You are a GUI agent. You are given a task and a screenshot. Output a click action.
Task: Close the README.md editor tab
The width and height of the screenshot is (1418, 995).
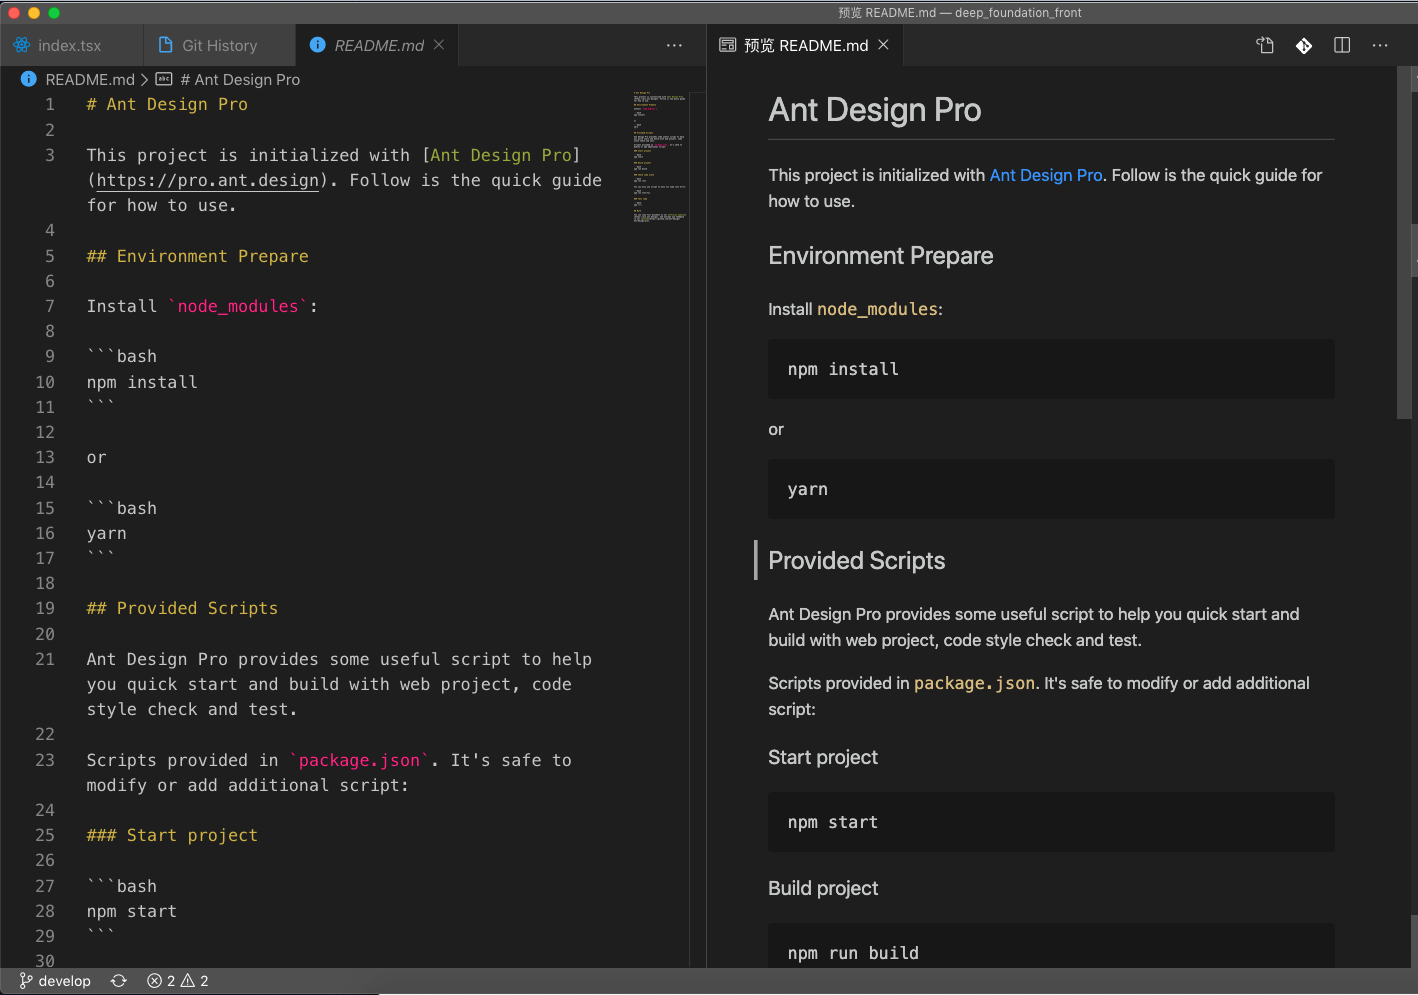439,45
